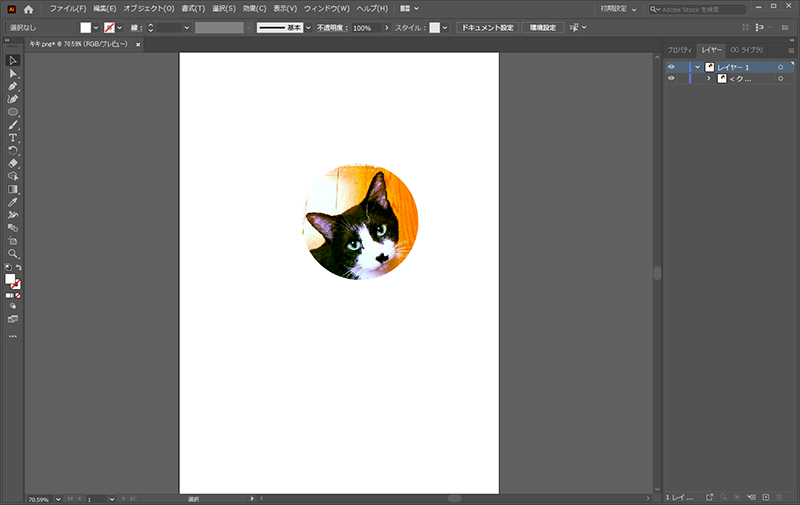Screen dimensions: 800x505
Task: Click the fill color swatch in control bar
Action: (86, 28)
